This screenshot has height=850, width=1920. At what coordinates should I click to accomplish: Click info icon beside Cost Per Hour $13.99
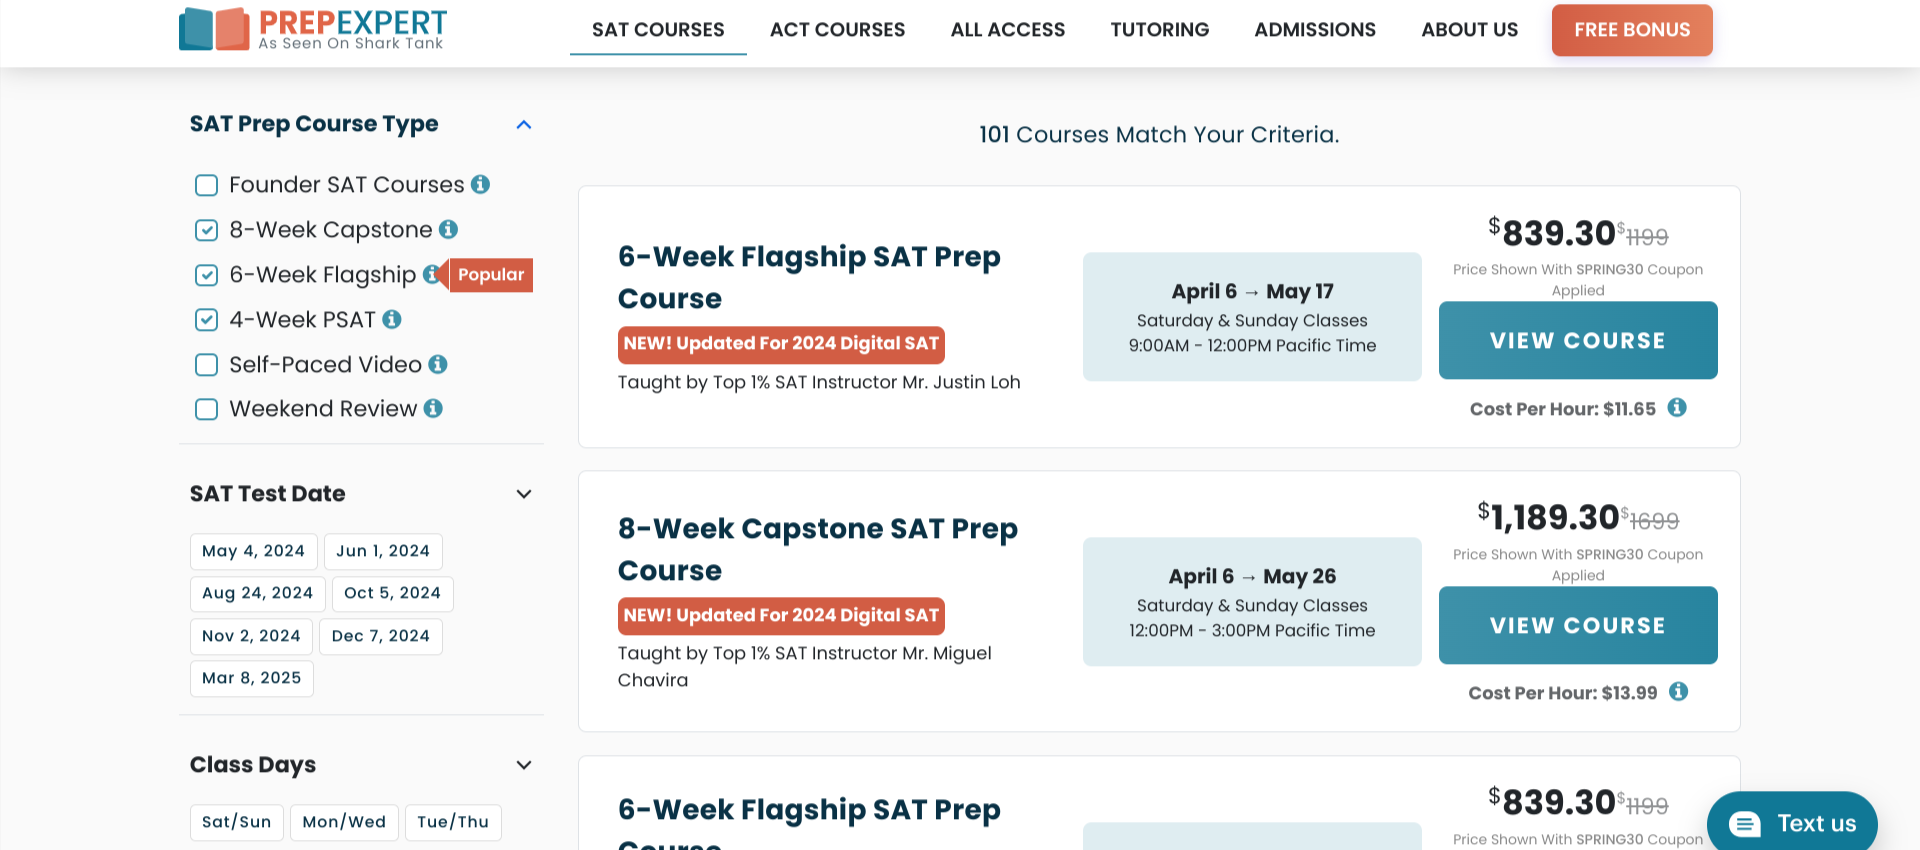[x=1679, y=692]
